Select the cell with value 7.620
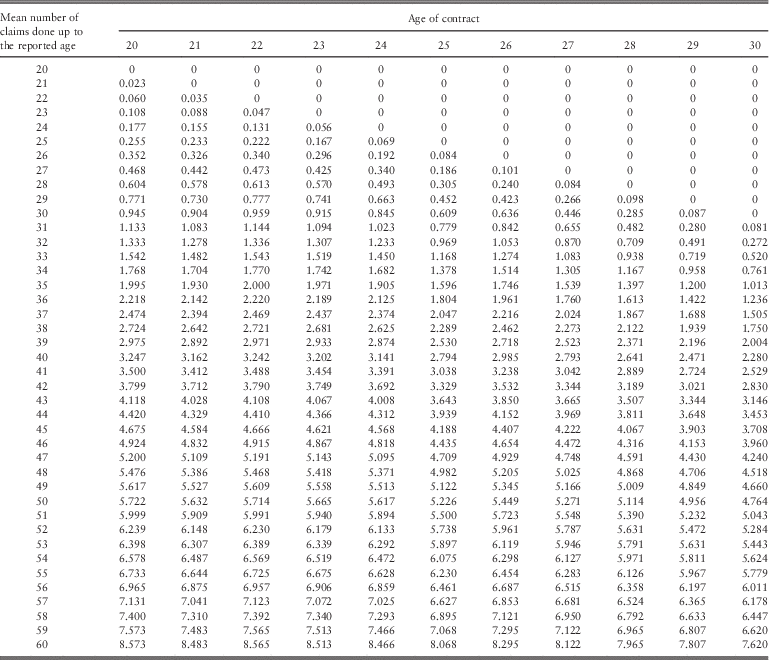The image size is (769, 660). 753,648
